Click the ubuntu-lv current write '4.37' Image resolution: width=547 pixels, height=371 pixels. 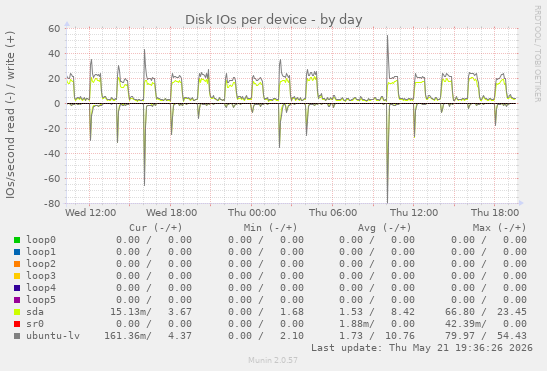point(180,336)
